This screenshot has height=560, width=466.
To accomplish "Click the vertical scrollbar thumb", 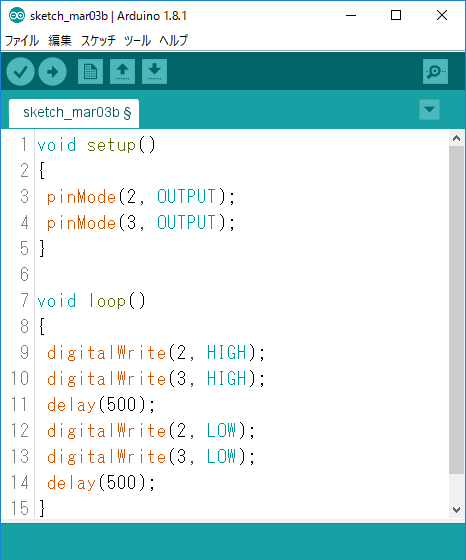I will [456, 310].
